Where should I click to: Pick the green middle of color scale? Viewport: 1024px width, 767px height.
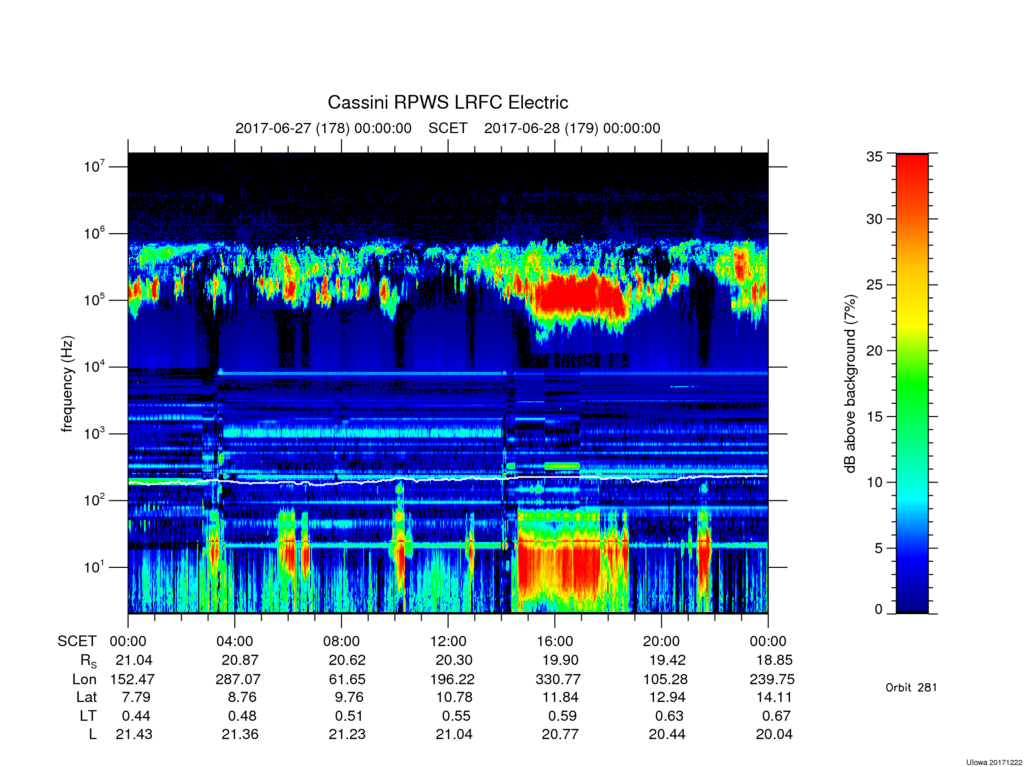coord(912,385)
